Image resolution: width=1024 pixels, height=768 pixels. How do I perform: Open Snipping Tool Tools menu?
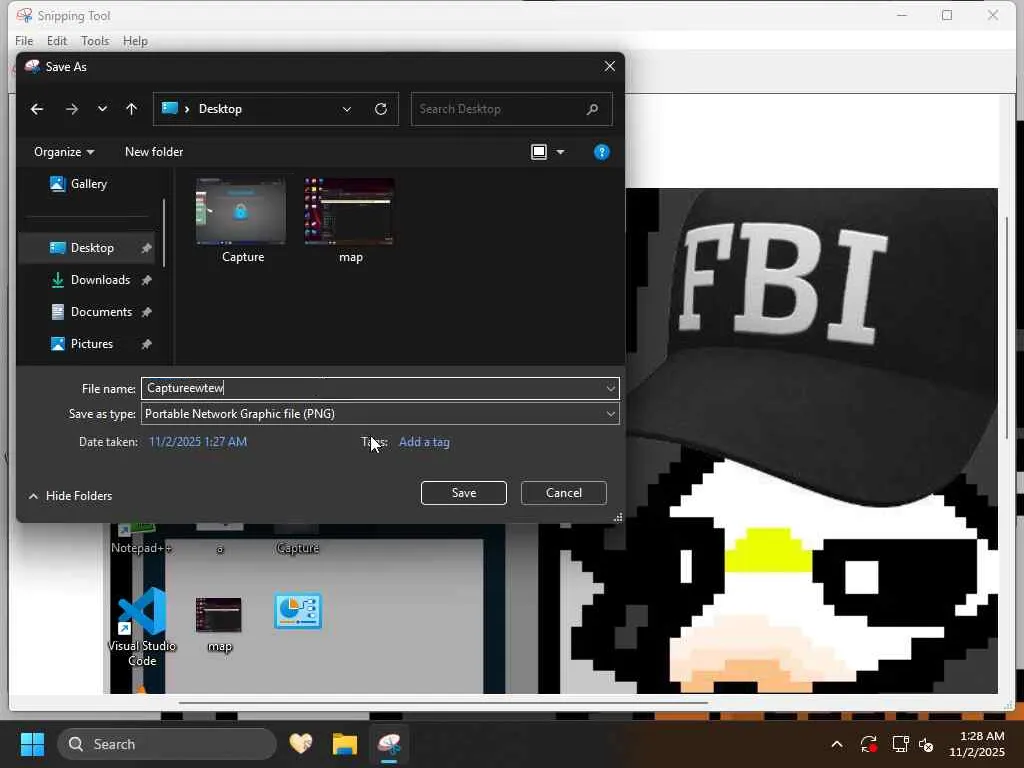coord(95,41)
